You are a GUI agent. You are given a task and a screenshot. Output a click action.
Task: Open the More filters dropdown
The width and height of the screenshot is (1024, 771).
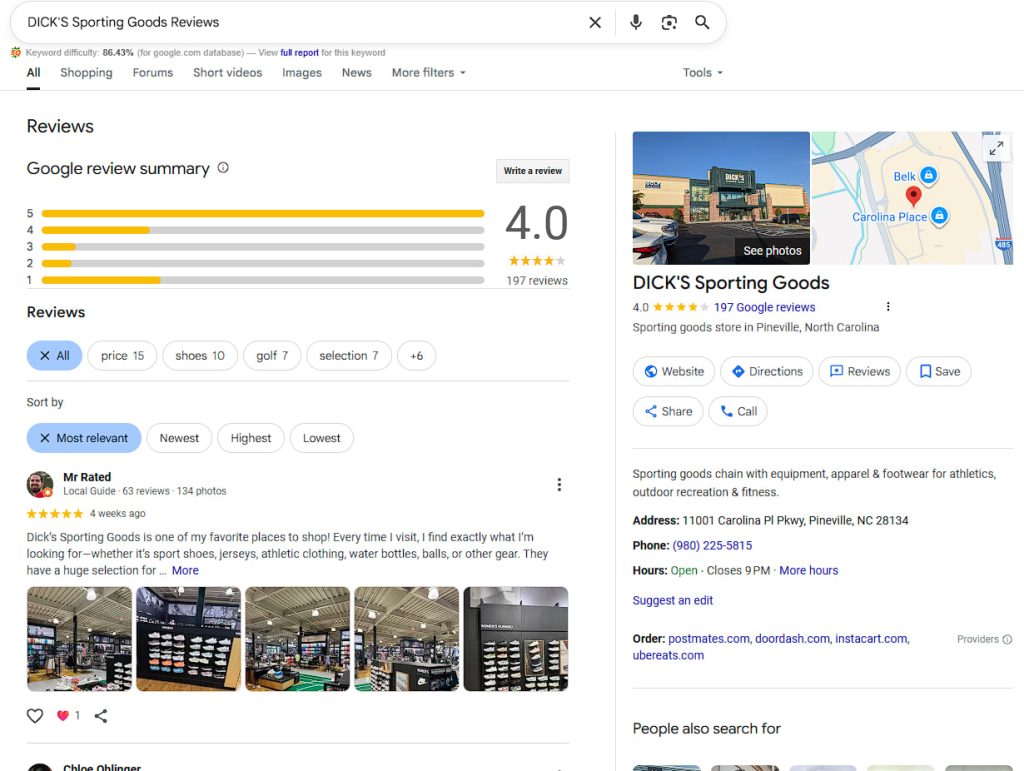pyautogui.click(x=428, y=72)
